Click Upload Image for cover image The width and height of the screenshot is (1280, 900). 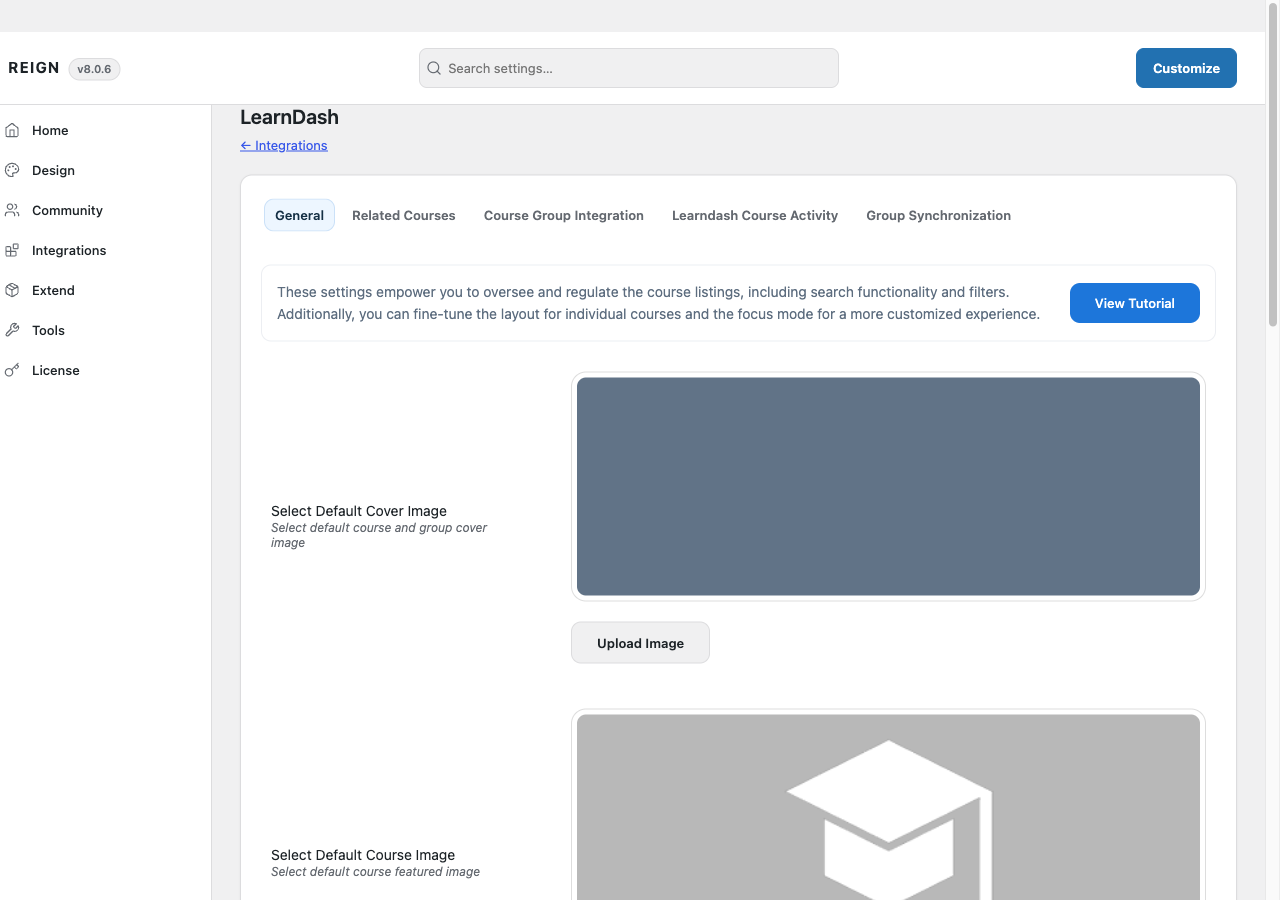point(640,643)
